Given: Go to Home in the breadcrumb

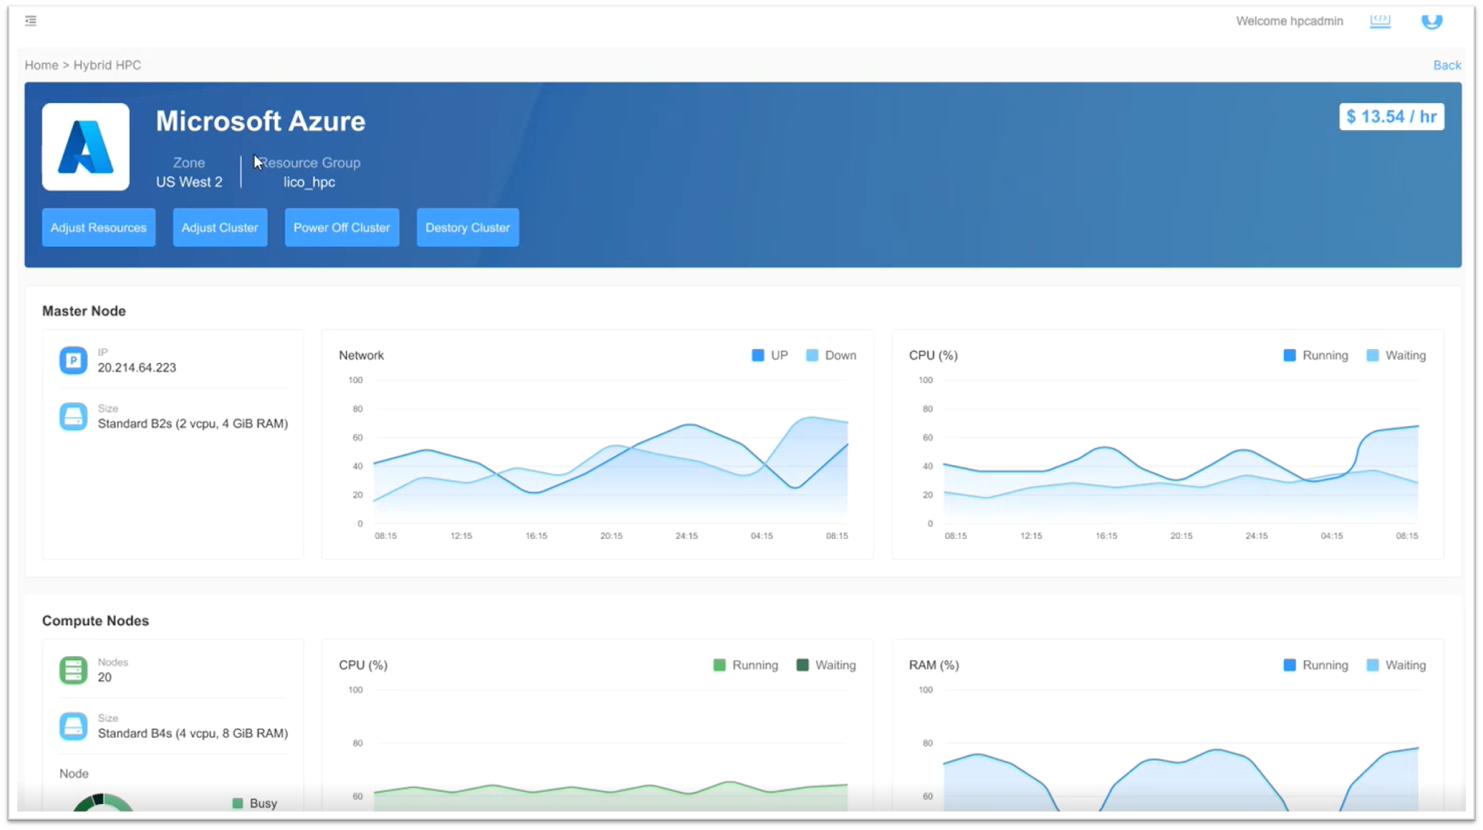Looking at the screenshot, I should pos(41,65).
